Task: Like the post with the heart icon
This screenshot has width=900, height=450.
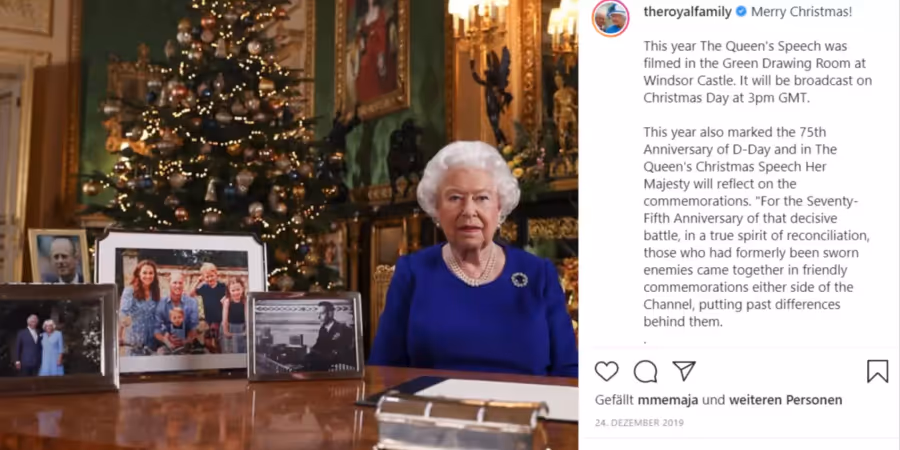Action: (x=606, y=371)
